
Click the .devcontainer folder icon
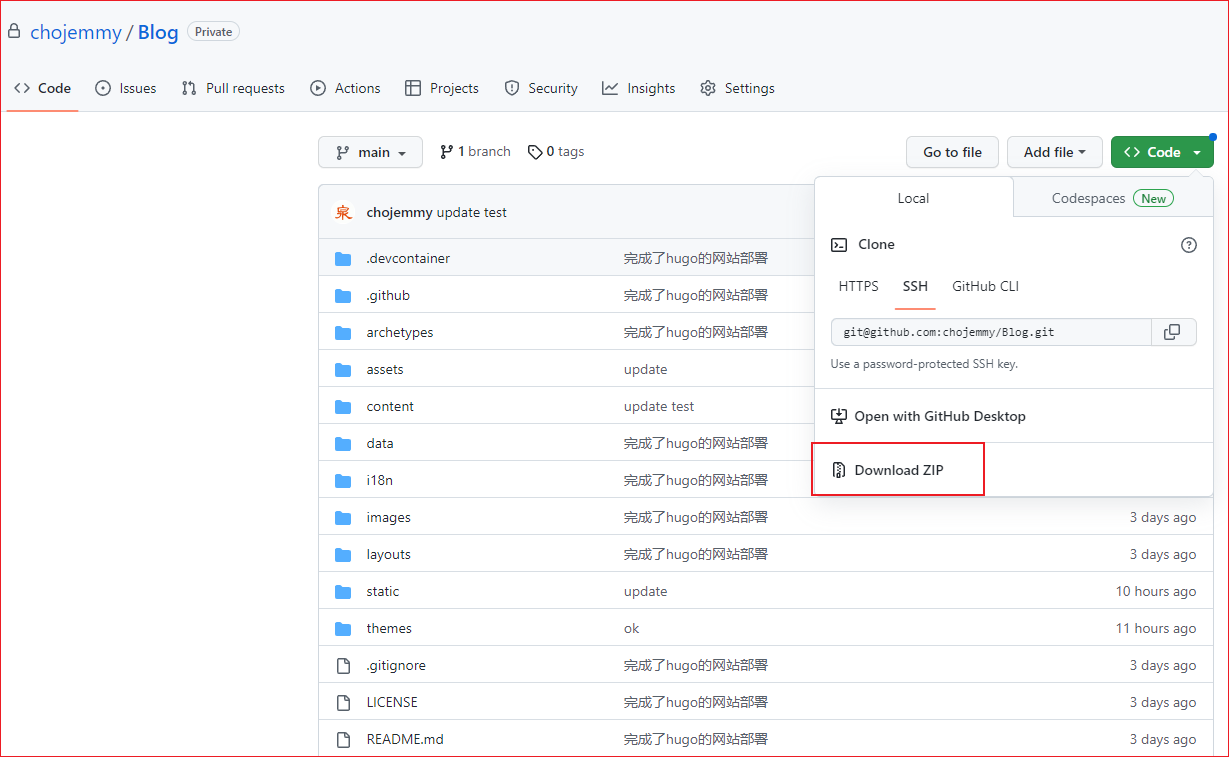[343, 259]
